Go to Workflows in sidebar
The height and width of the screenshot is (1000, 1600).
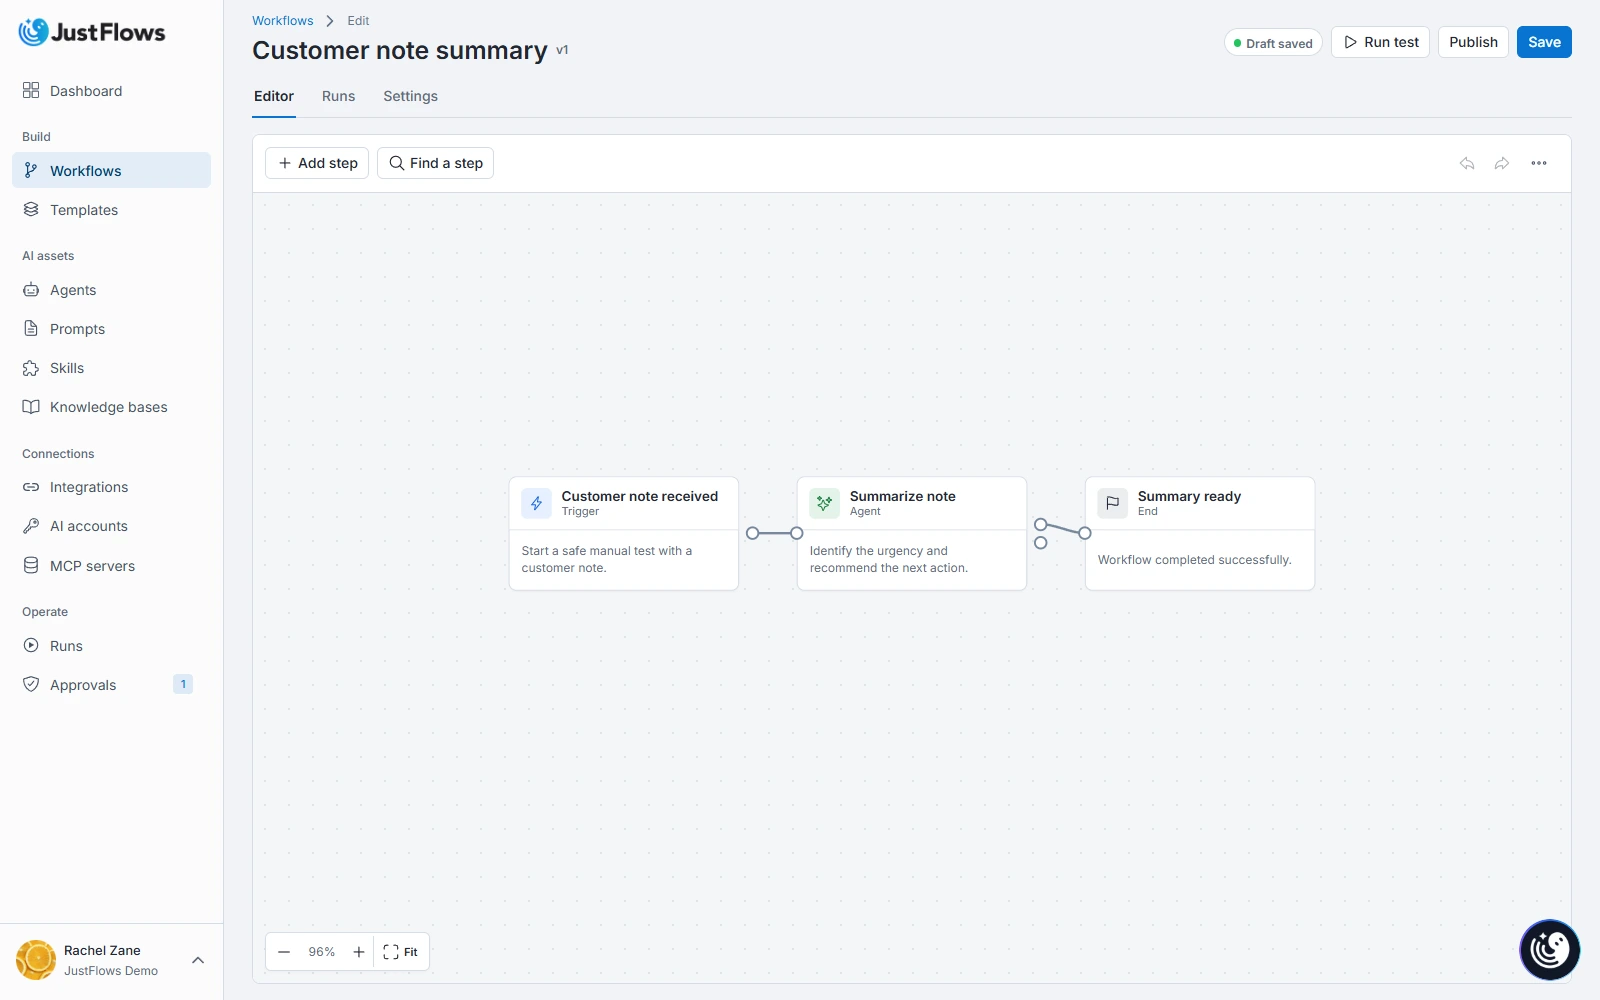click(x=111, y=171)
